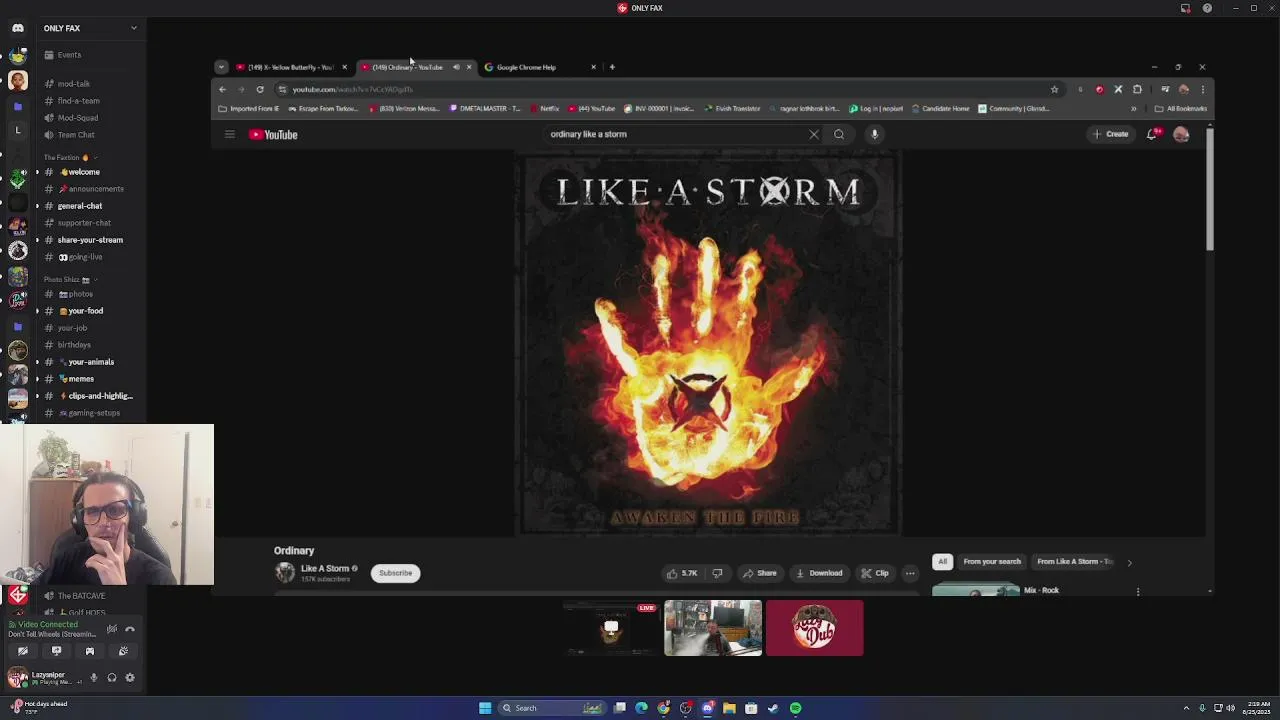Close the Ordinary - YouTube tab
This screenshot has width=1280, height=720.
click(x=468, y=67)
